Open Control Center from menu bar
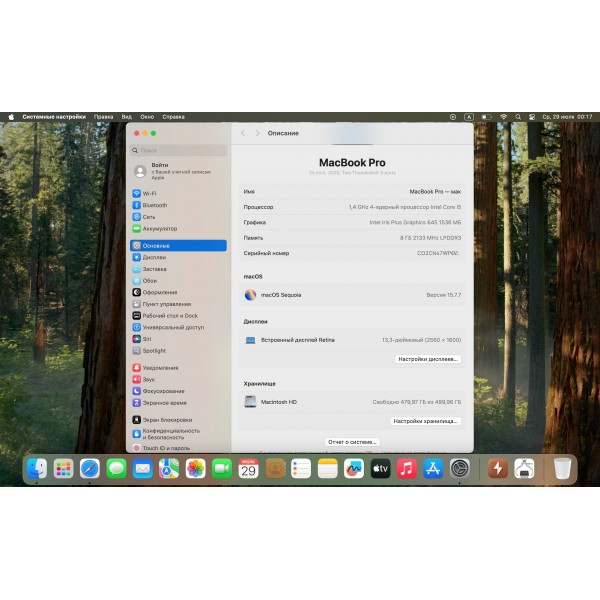This screenshot has width=600, height=600. (x=532, y=117)
